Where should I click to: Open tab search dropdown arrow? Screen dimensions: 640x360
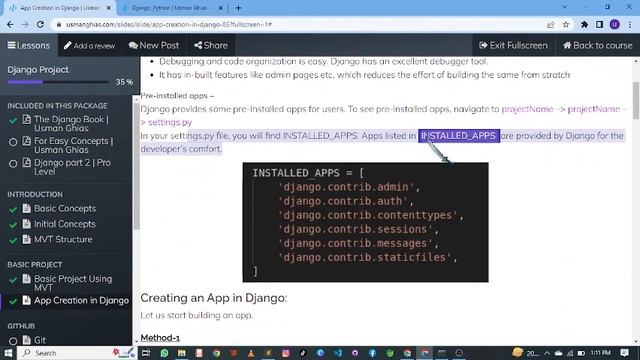click(x=564, y=7)
